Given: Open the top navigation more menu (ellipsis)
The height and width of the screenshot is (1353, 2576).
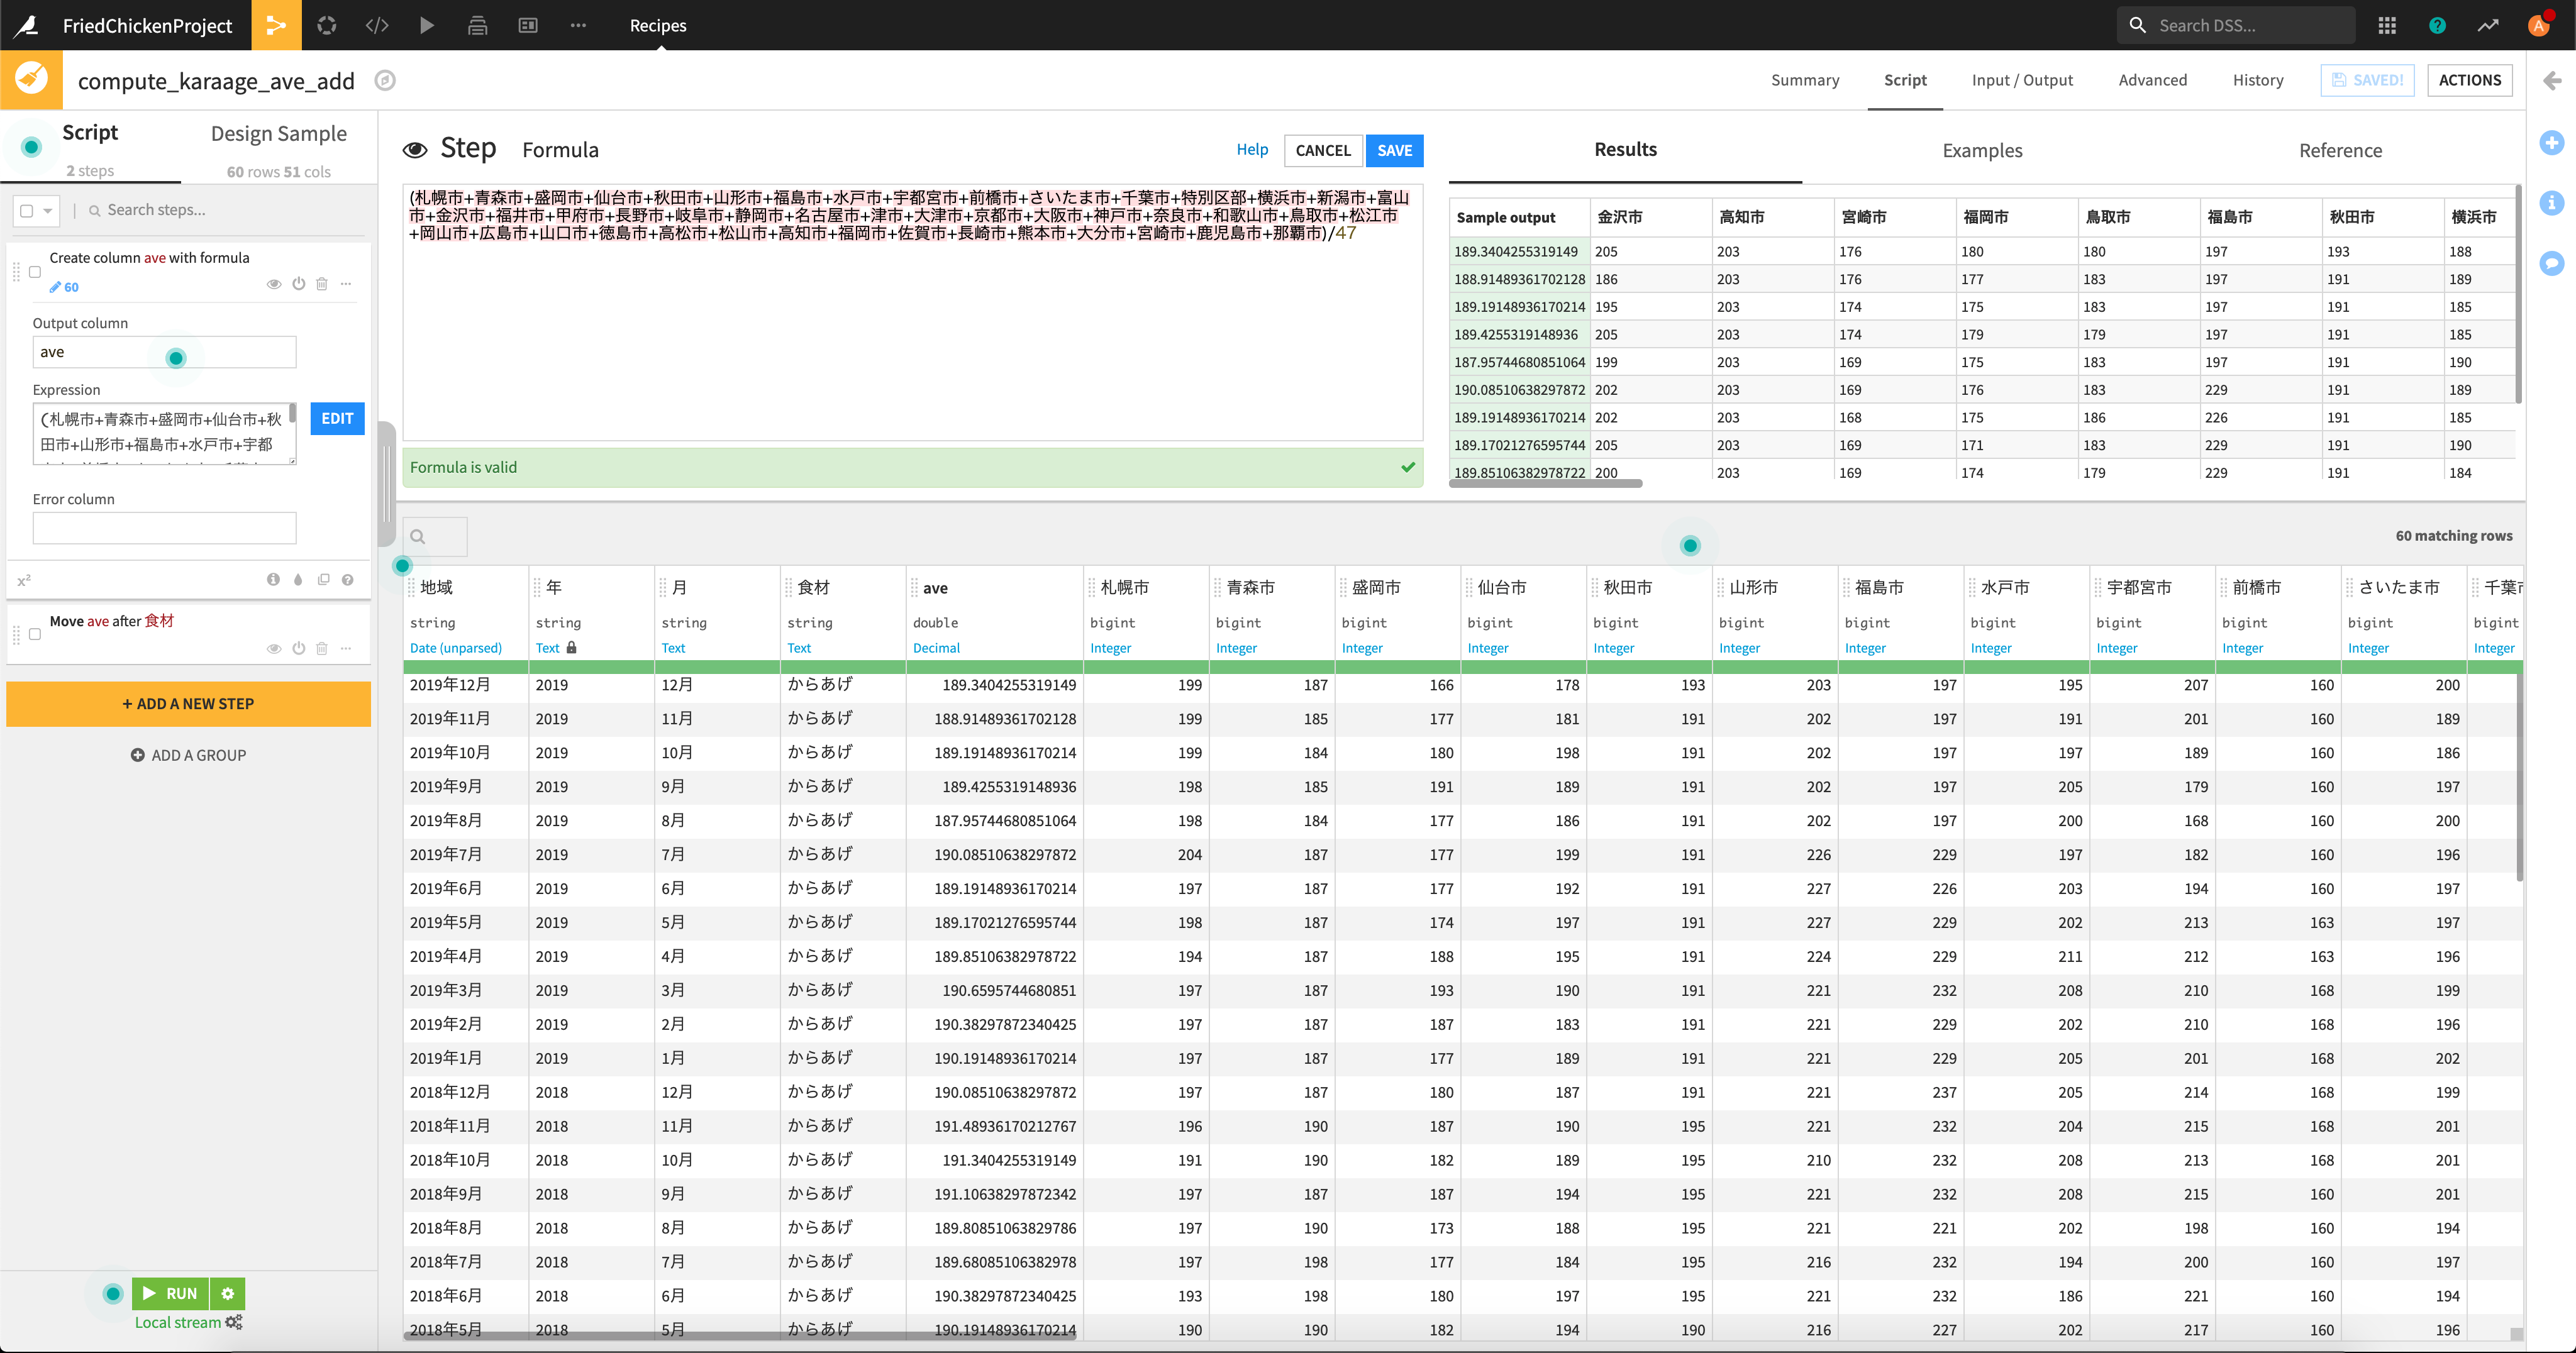Looking at the screenshot, I should [578, 25].
